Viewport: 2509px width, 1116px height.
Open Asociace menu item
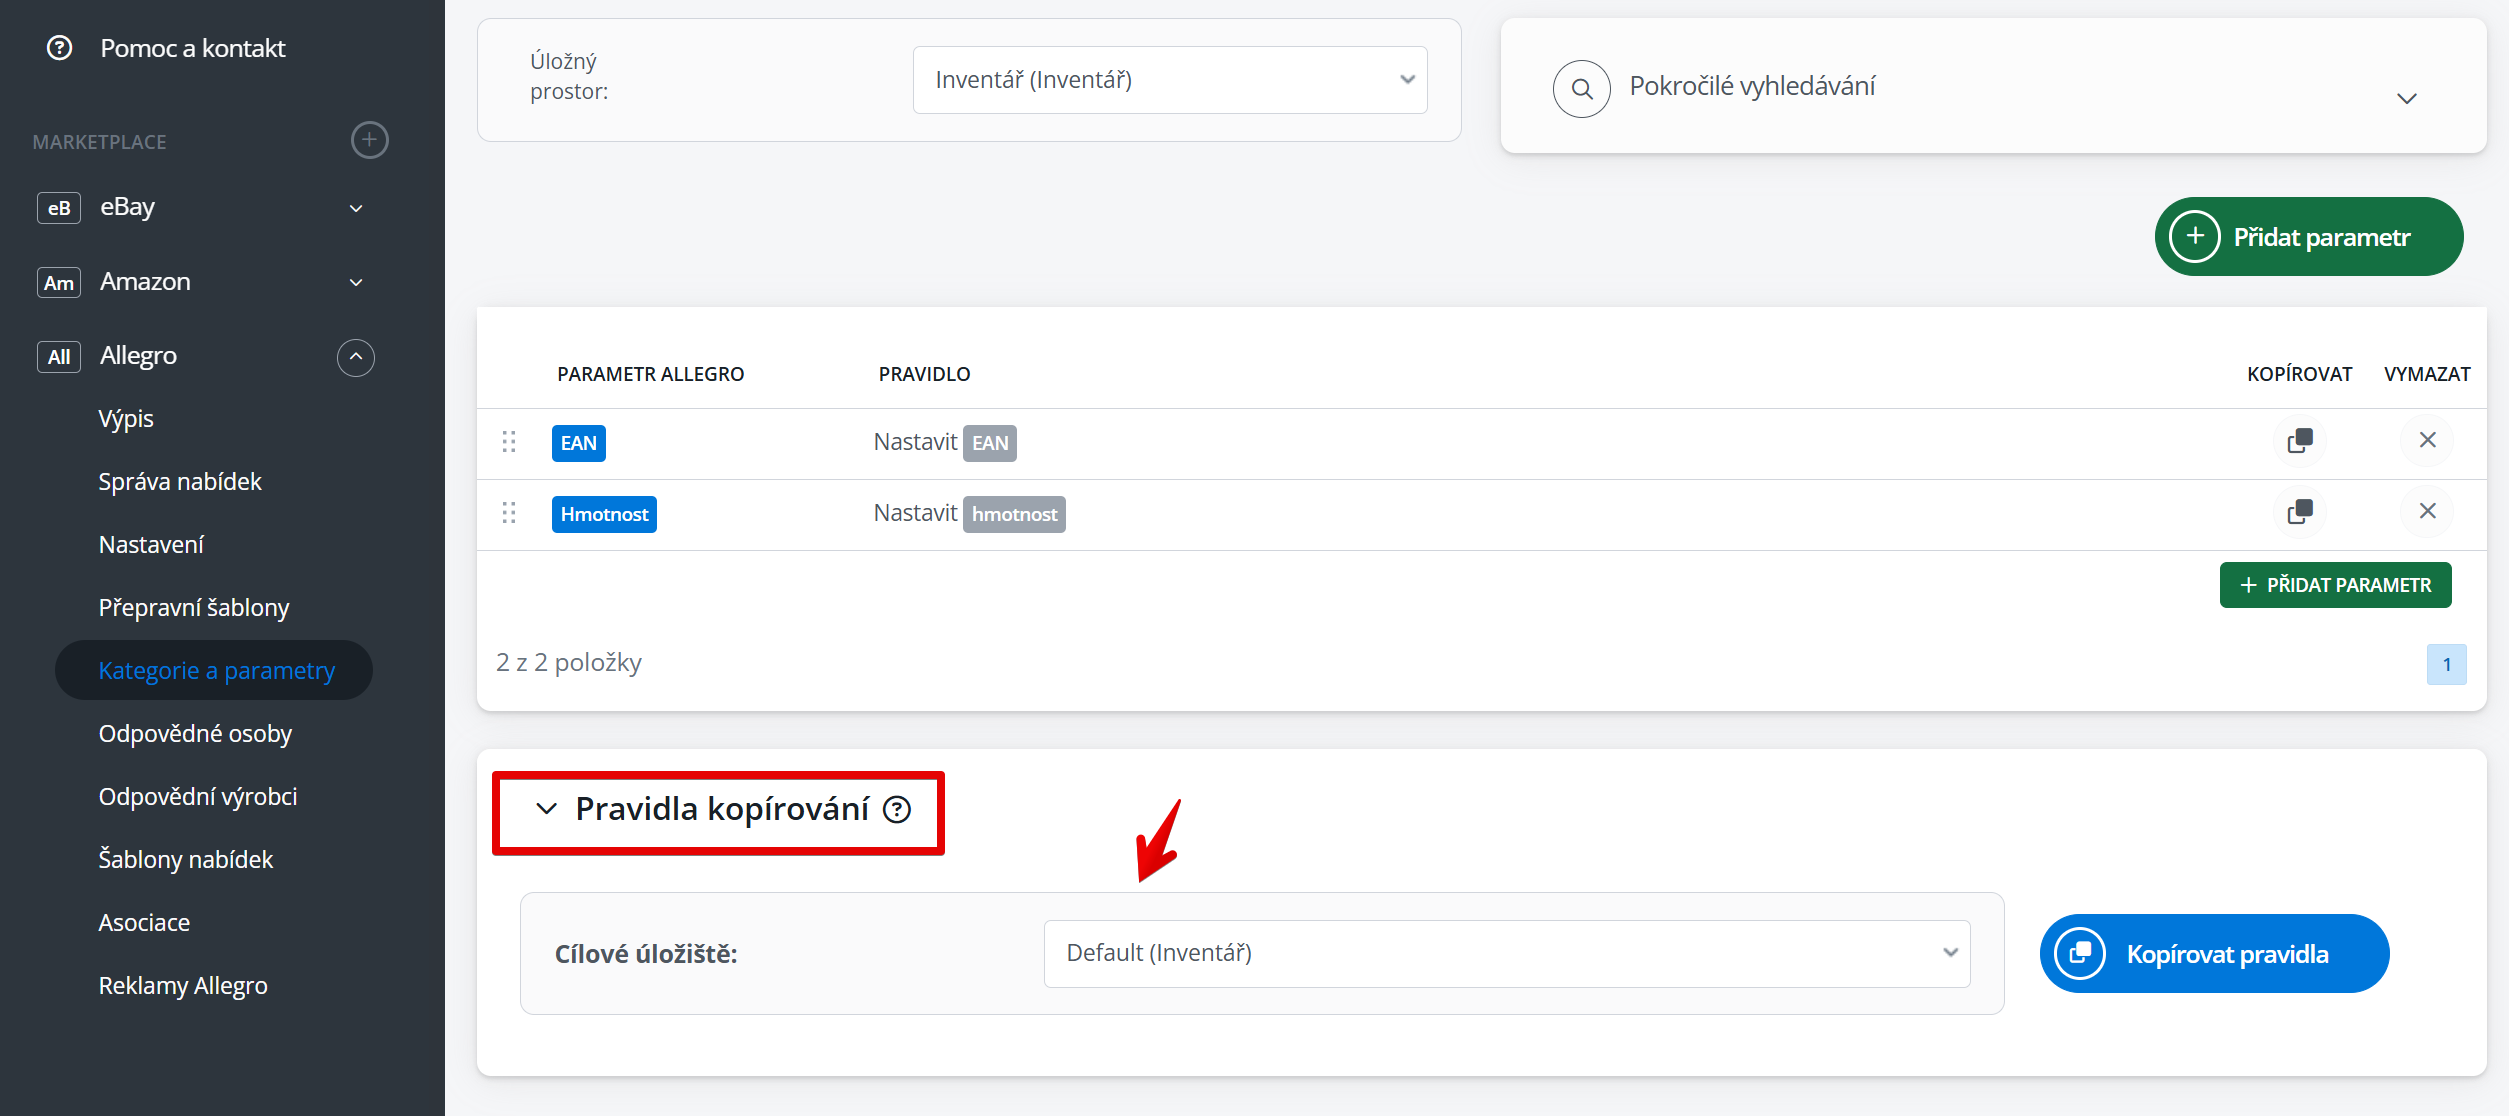tap(144, 923)
